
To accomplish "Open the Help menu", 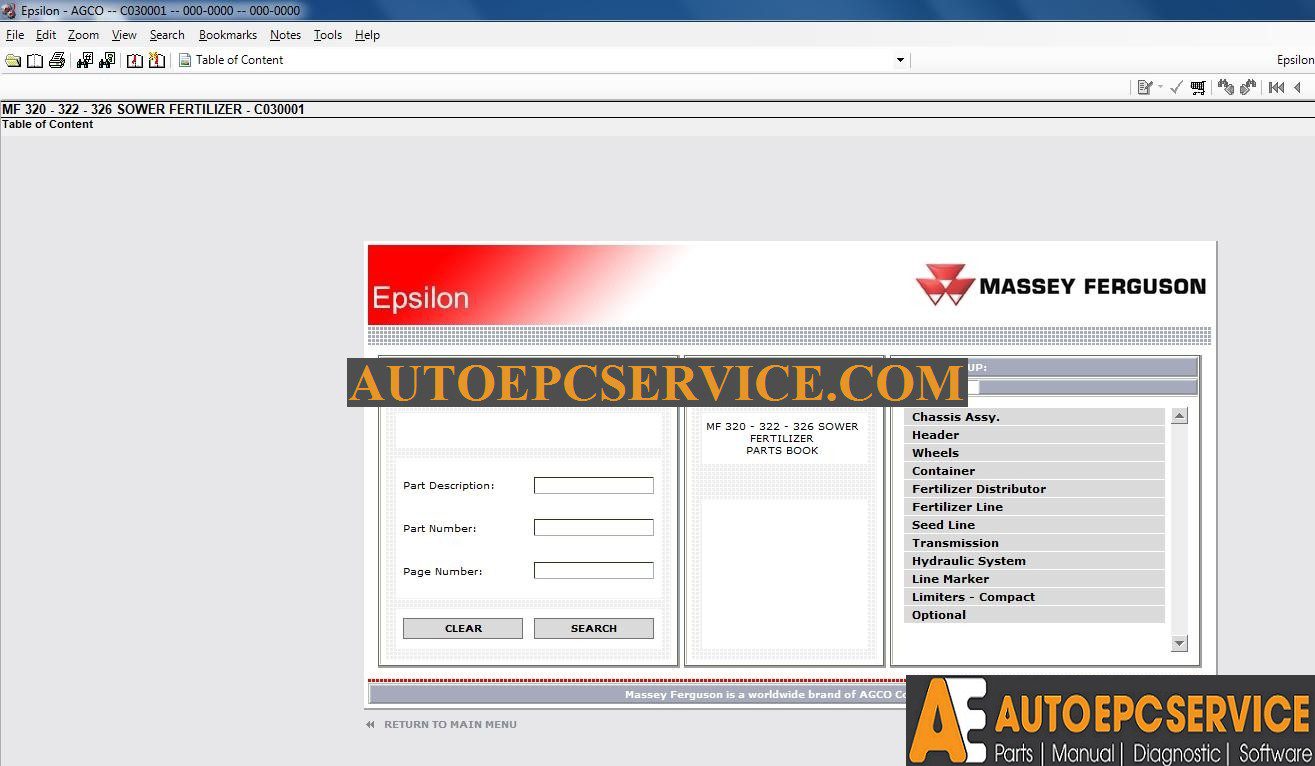I will (x=367, y=35).
